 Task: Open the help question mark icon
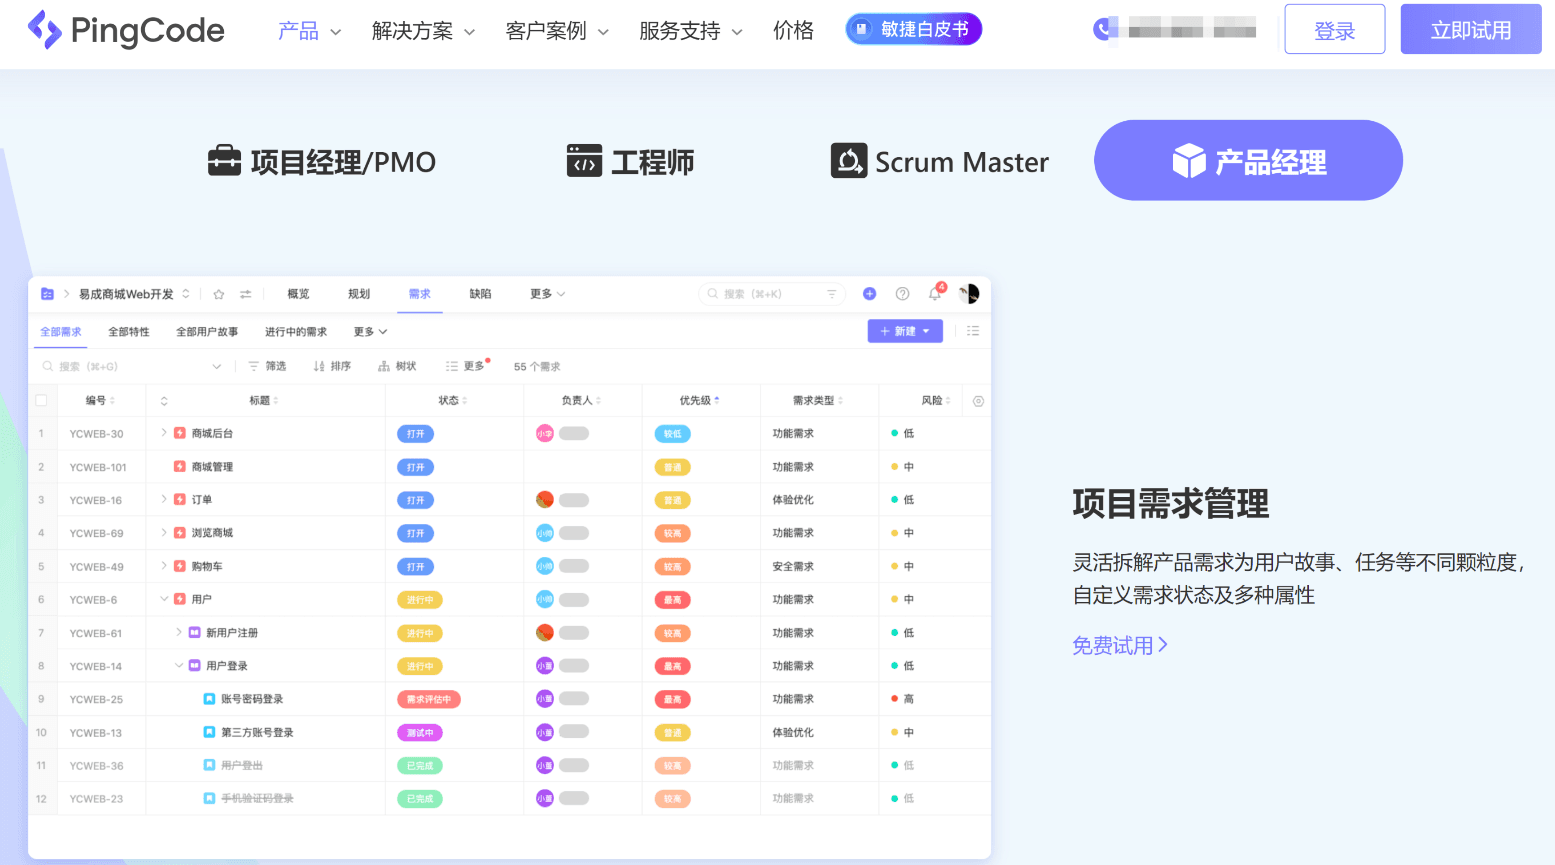point(903,294)
